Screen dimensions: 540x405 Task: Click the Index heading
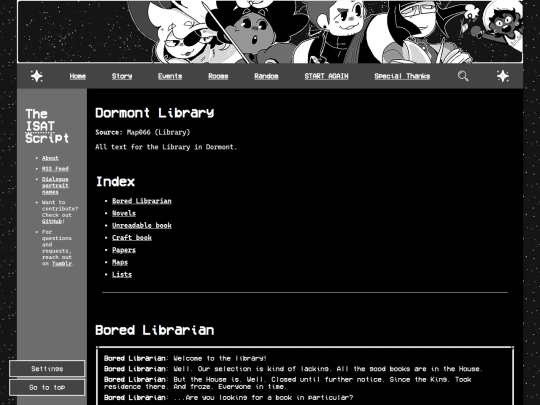point(115,181)
